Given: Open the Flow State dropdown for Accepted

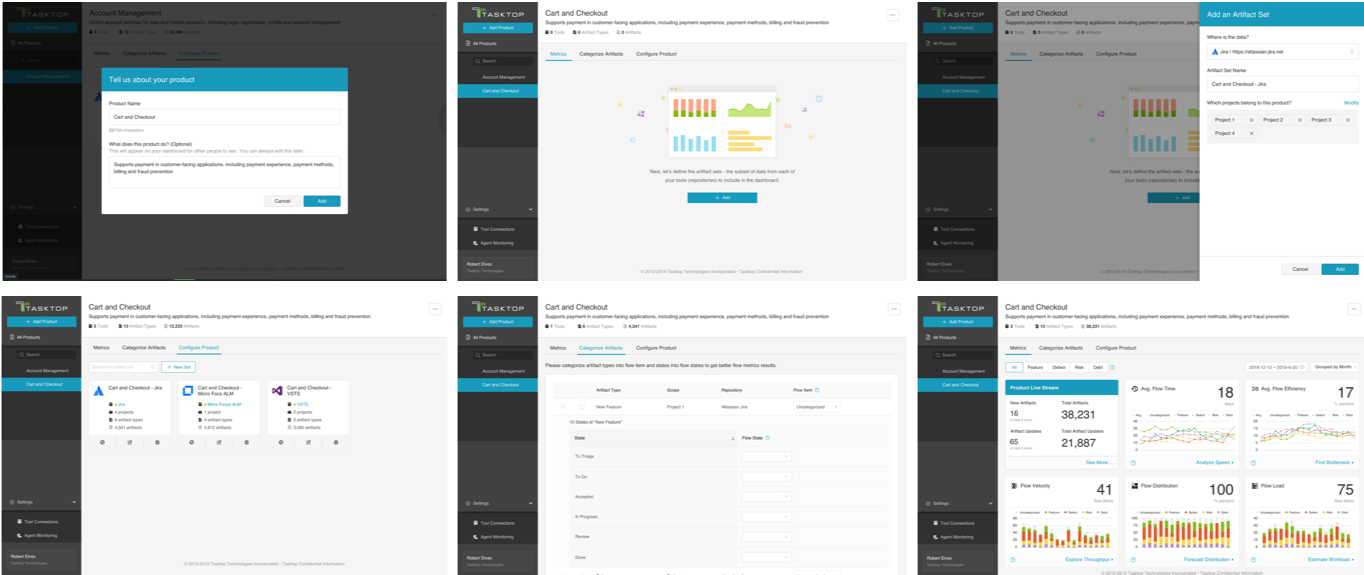Looking at the screenshot, I should tap(767, 496).
